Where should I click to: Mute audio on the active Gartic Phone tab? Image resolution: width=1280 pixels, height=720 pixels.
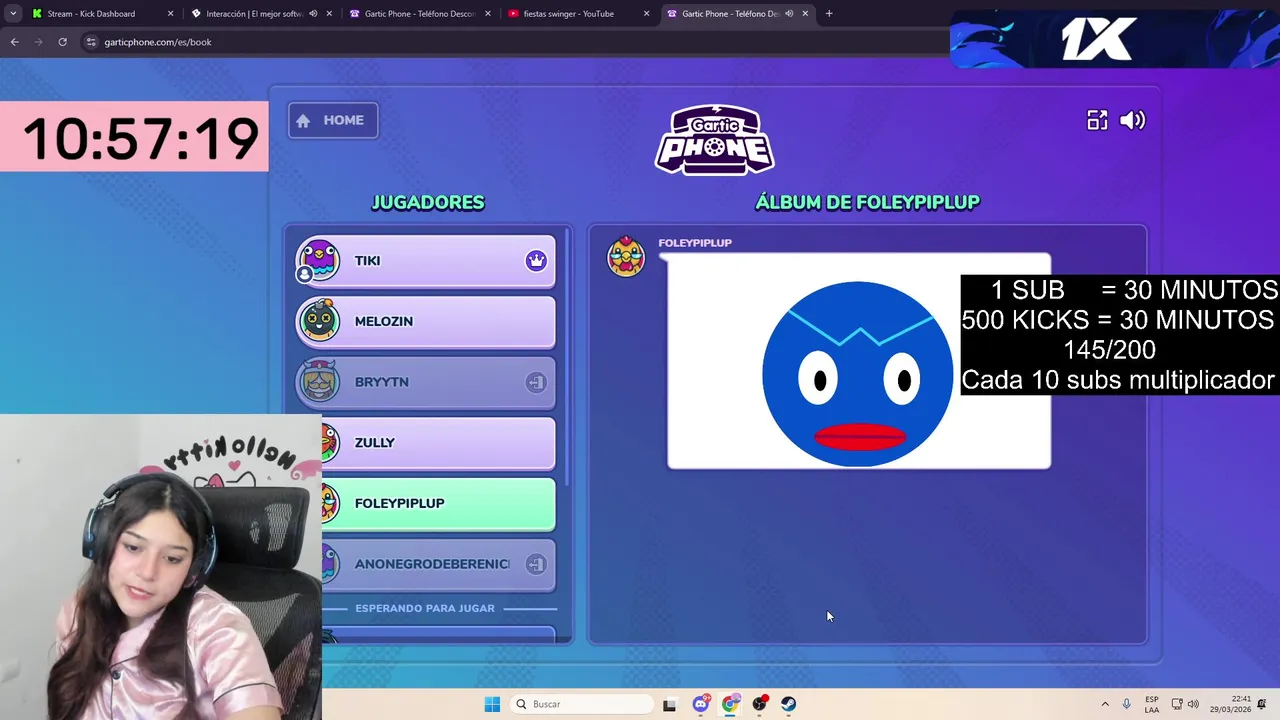pyautogui.click(x=789, y=14)
